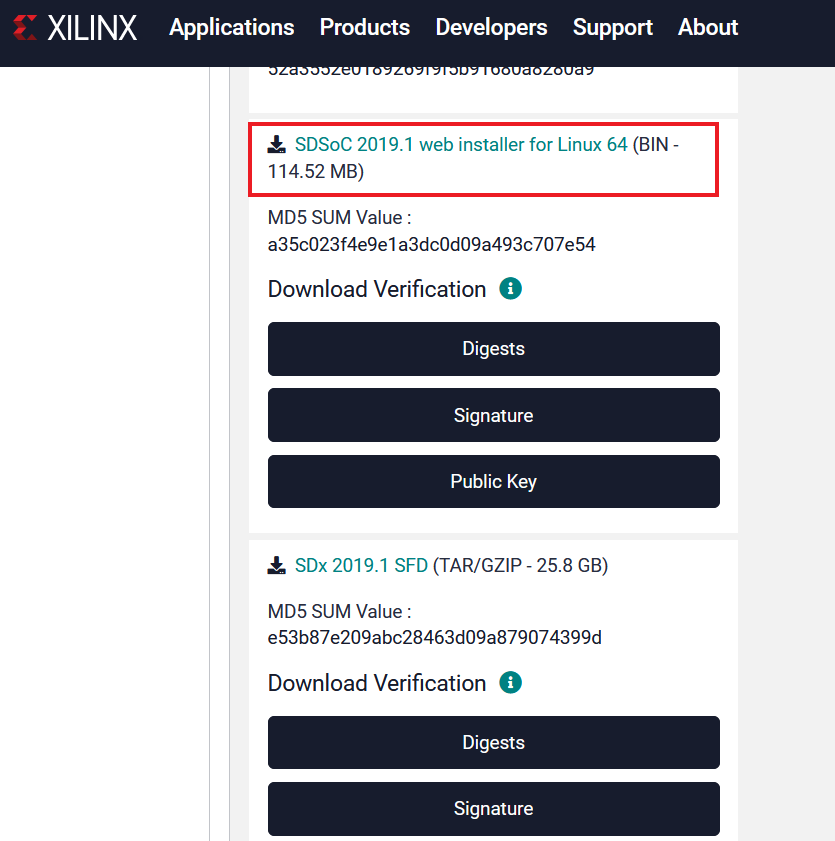This screenshot has width=835, height=841.
Task: Open the Applications menu
Action: tap(232, 28)
